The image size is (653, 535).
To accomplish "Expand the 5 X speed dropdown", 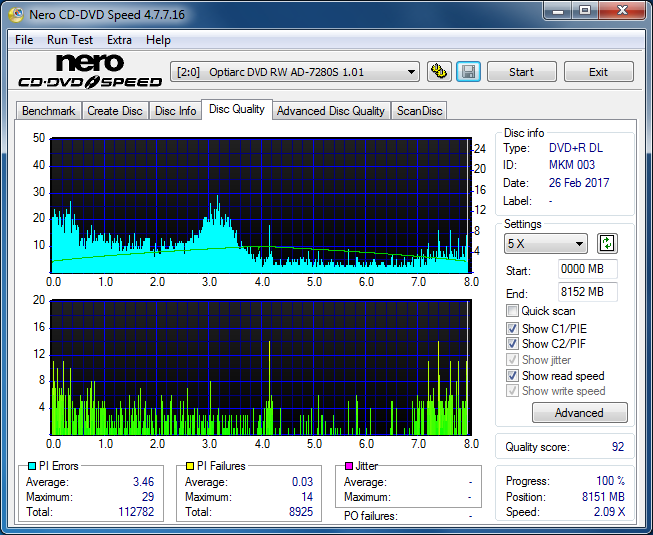I will coord(546,244).
